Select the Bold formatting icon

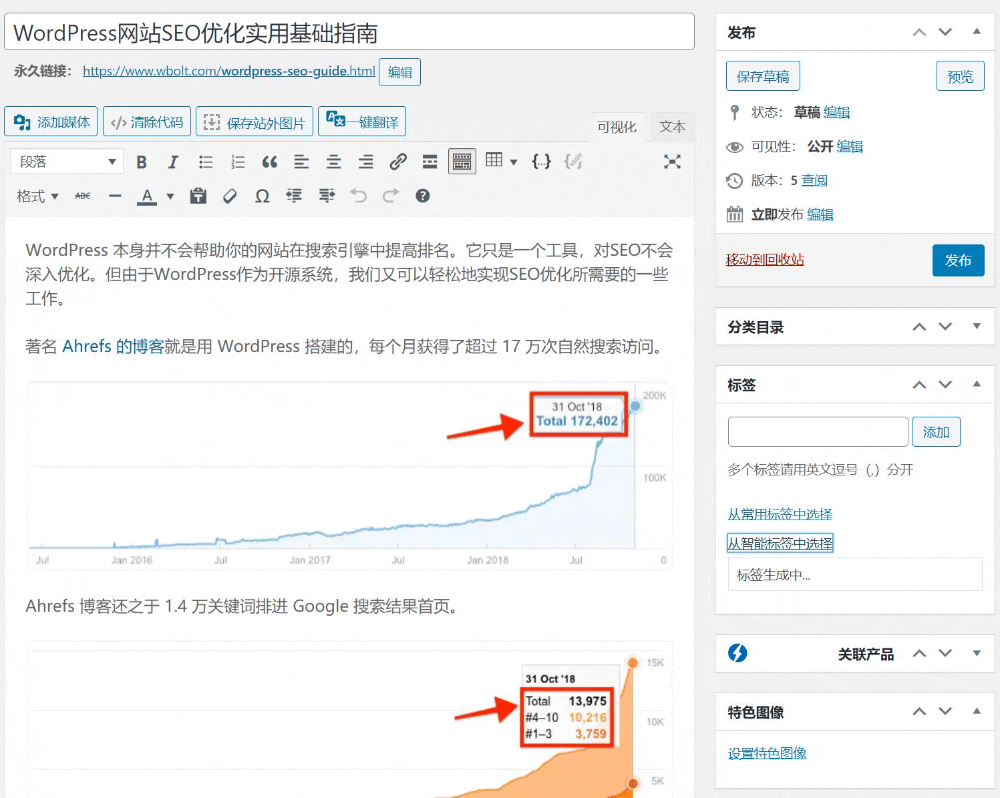tap(144, 162)
